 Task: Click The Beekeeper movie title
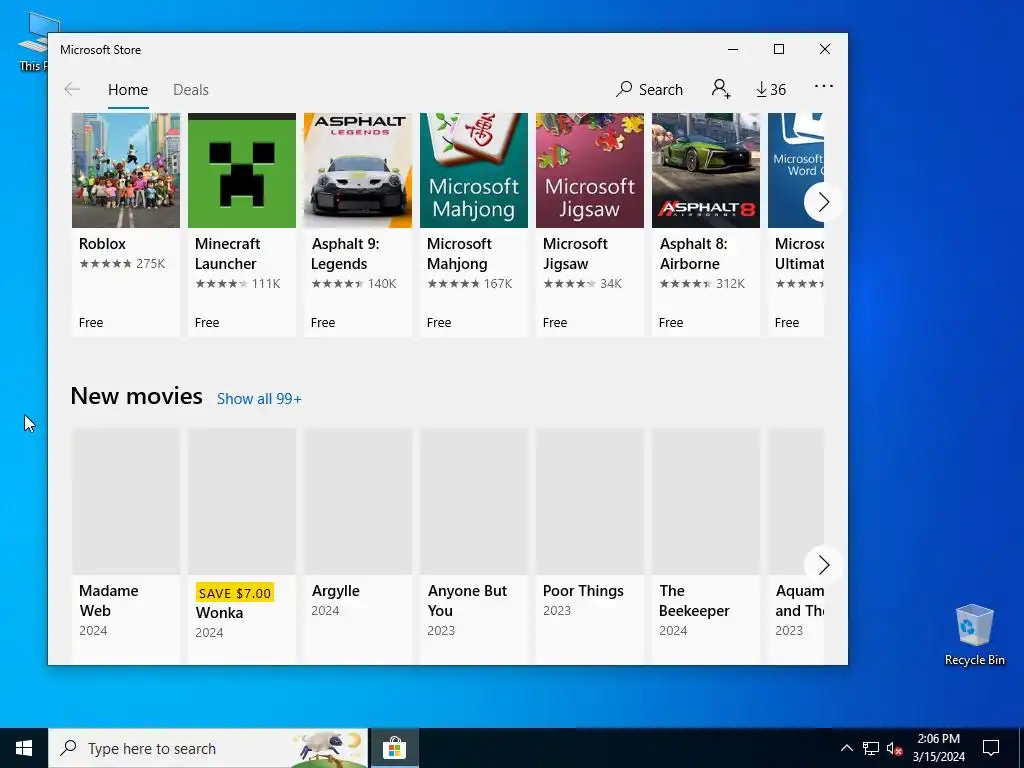[694, 600]
